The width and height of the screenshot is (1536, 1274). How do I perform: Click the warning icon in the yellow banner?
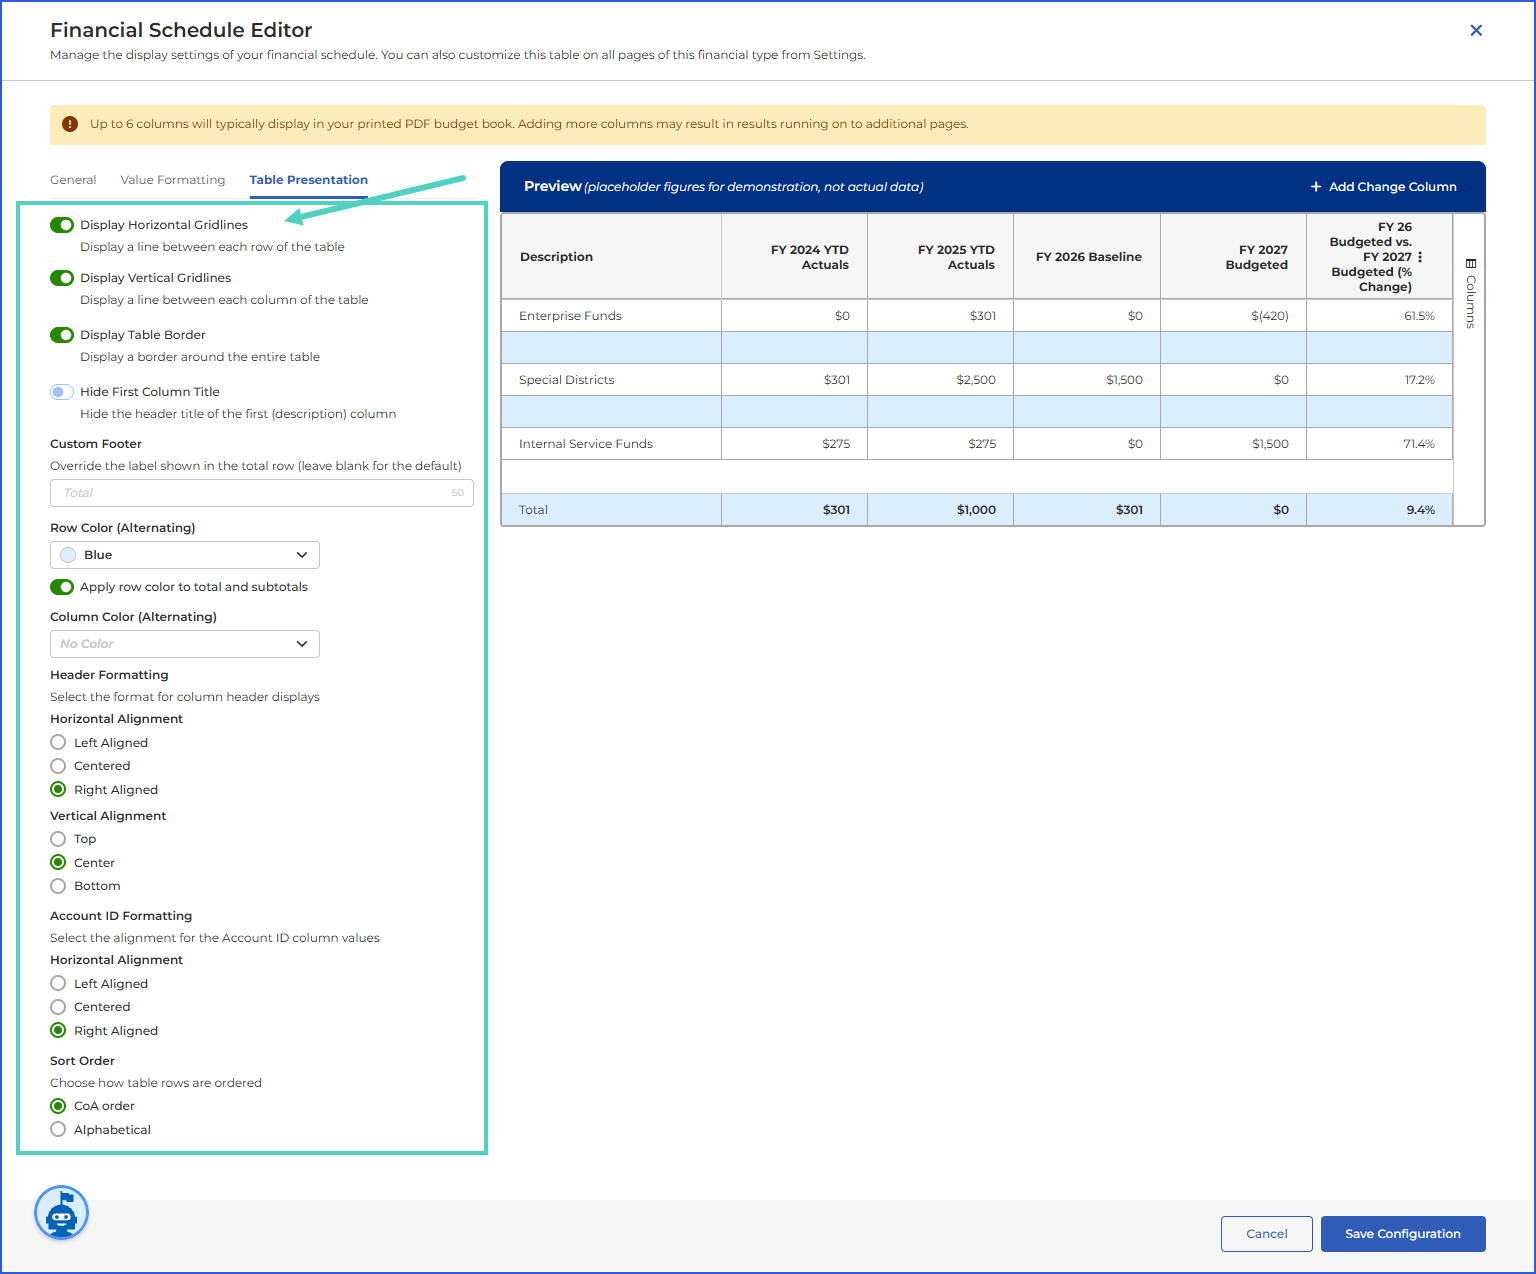(x=70, y=124)
